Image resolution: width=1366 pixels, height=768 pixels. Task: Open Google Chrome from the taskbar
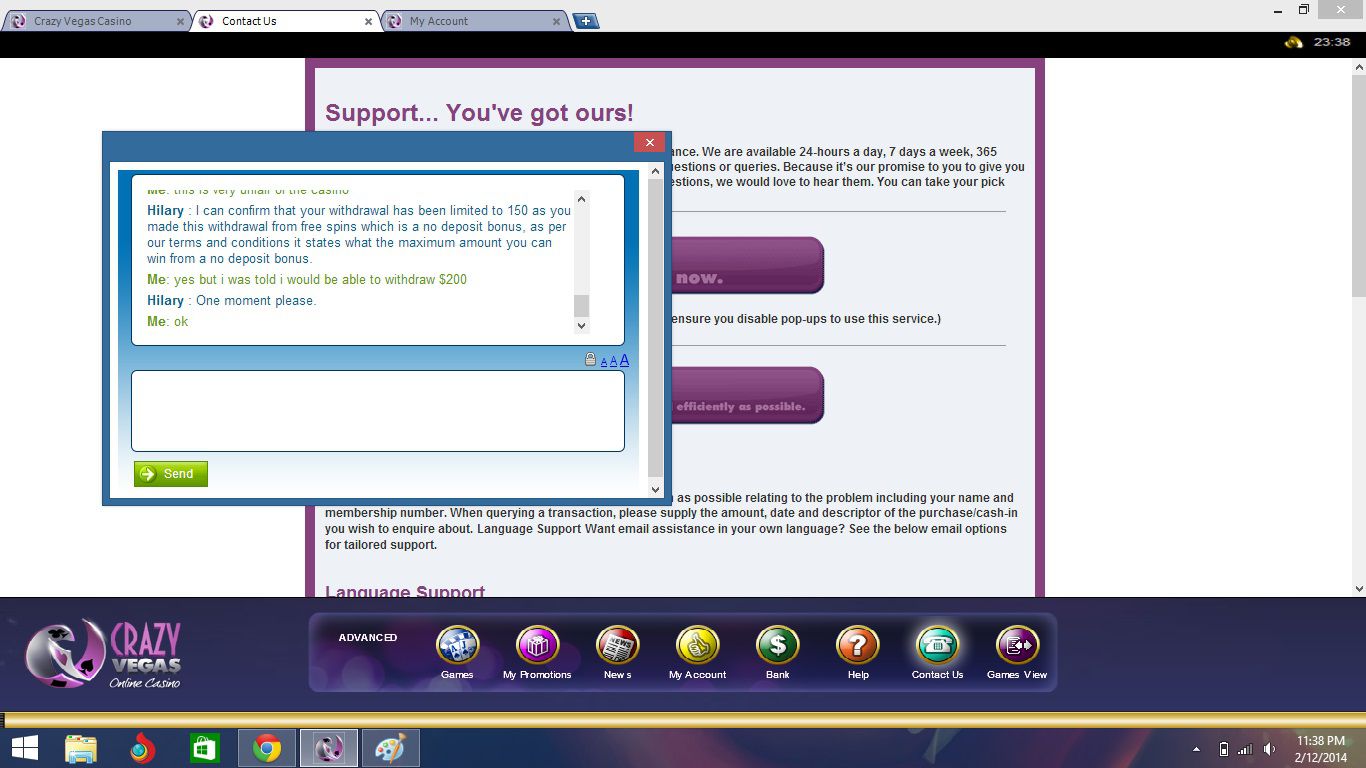coord(267,748)
